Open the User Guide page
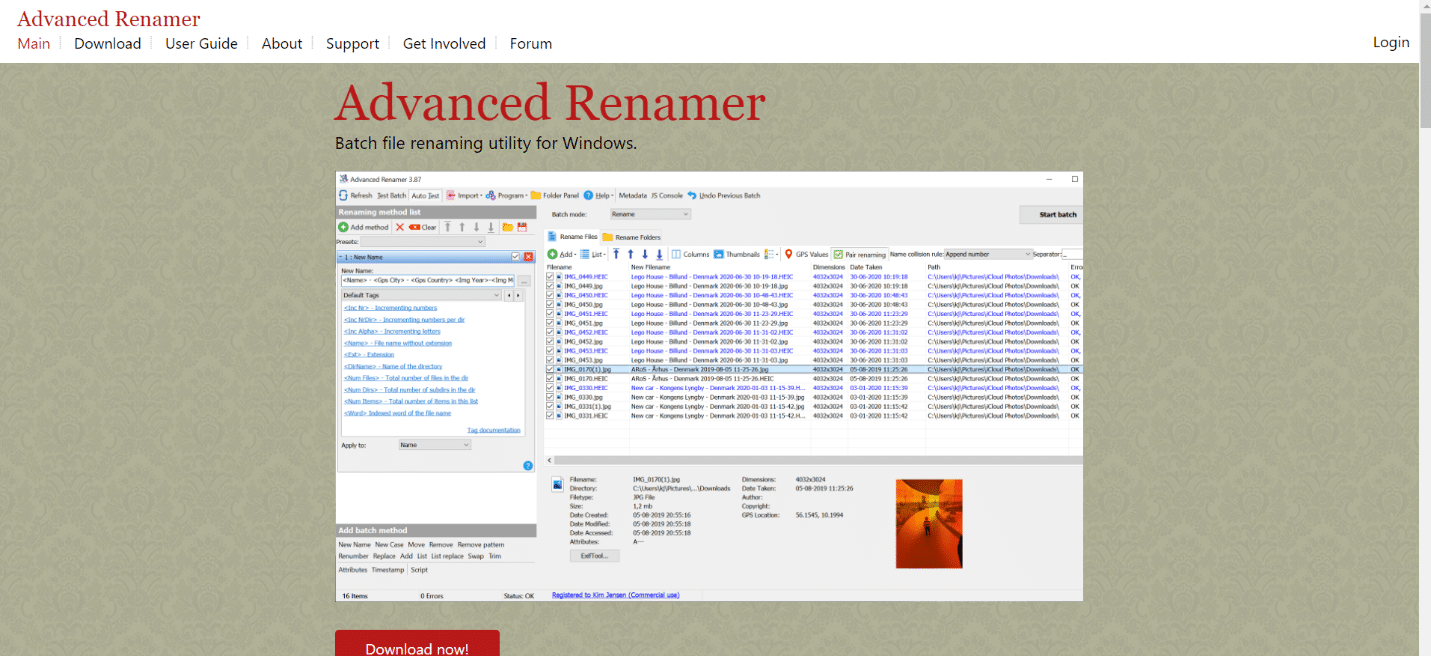The height and width of the screenshot is (656, 1431). [x=201, y=43]
